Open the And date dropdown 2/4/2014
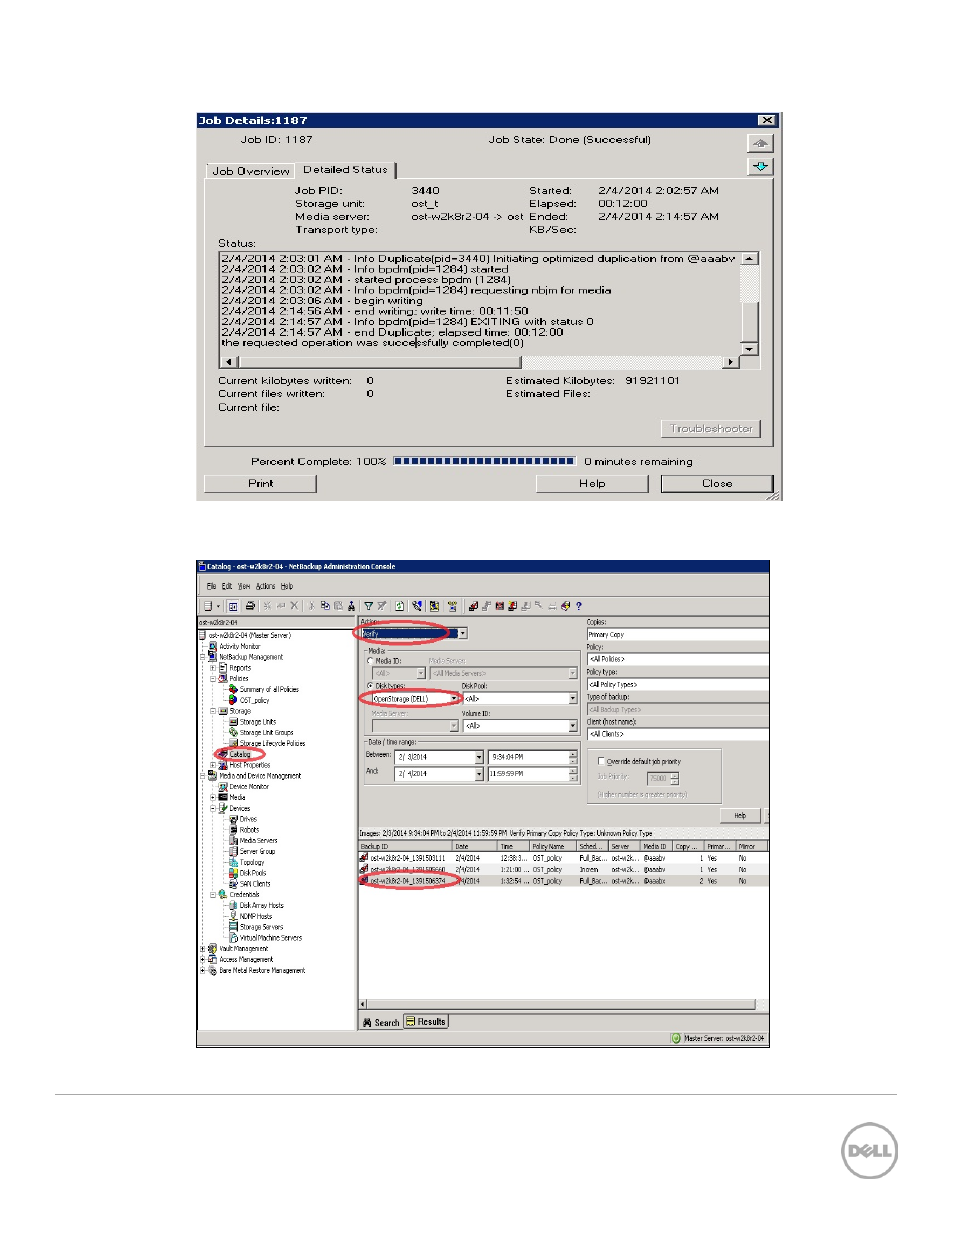This screenshot has height=1235, width=954. pos(479,774)
